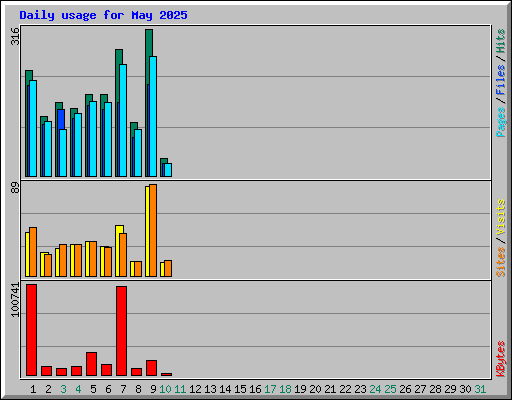Viewport: 512px width, 400px height.
Task: Click the KBytes legend label
Action: 501,359
